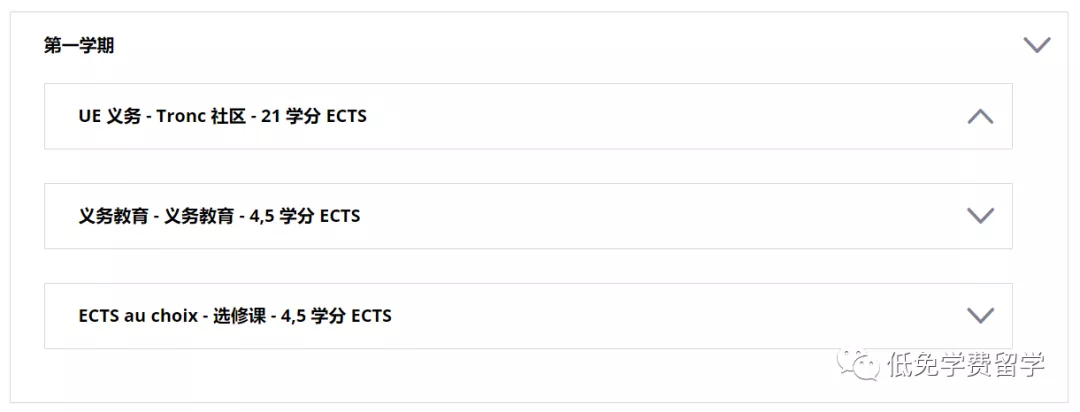Select the UE 义务 - Tronc 社区 title

tap(222, 116)
